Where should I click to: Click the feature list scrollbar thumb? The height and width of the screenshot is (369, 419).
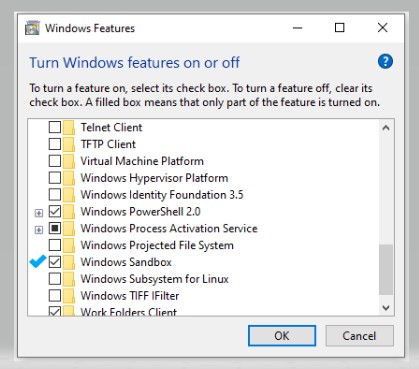click(386, 270)
